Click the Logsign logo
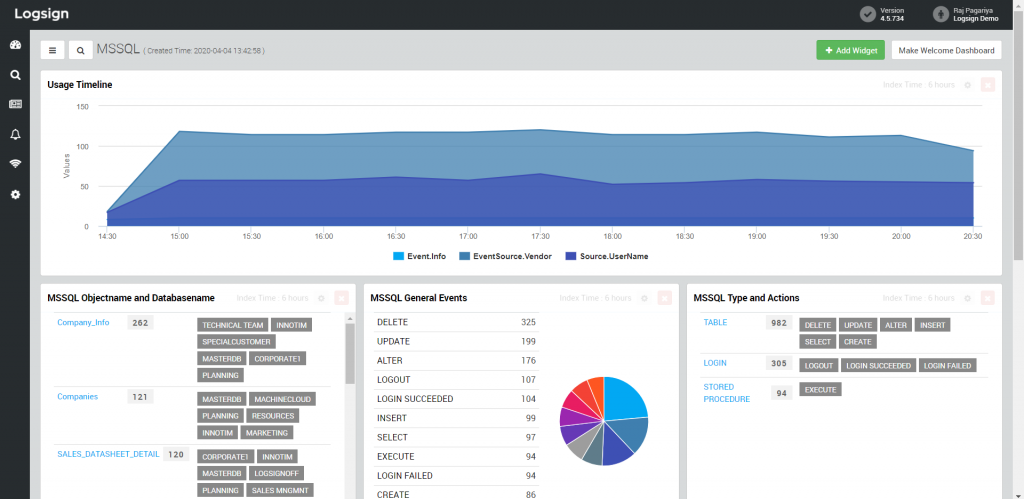 [x=42, y=14]
